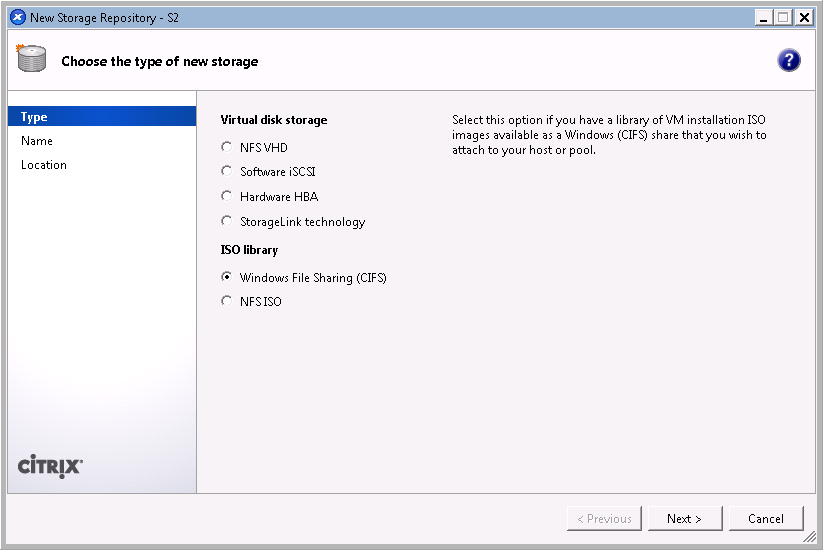
Task: Click the CIFS share description text
Action: (x=609, y=135)
